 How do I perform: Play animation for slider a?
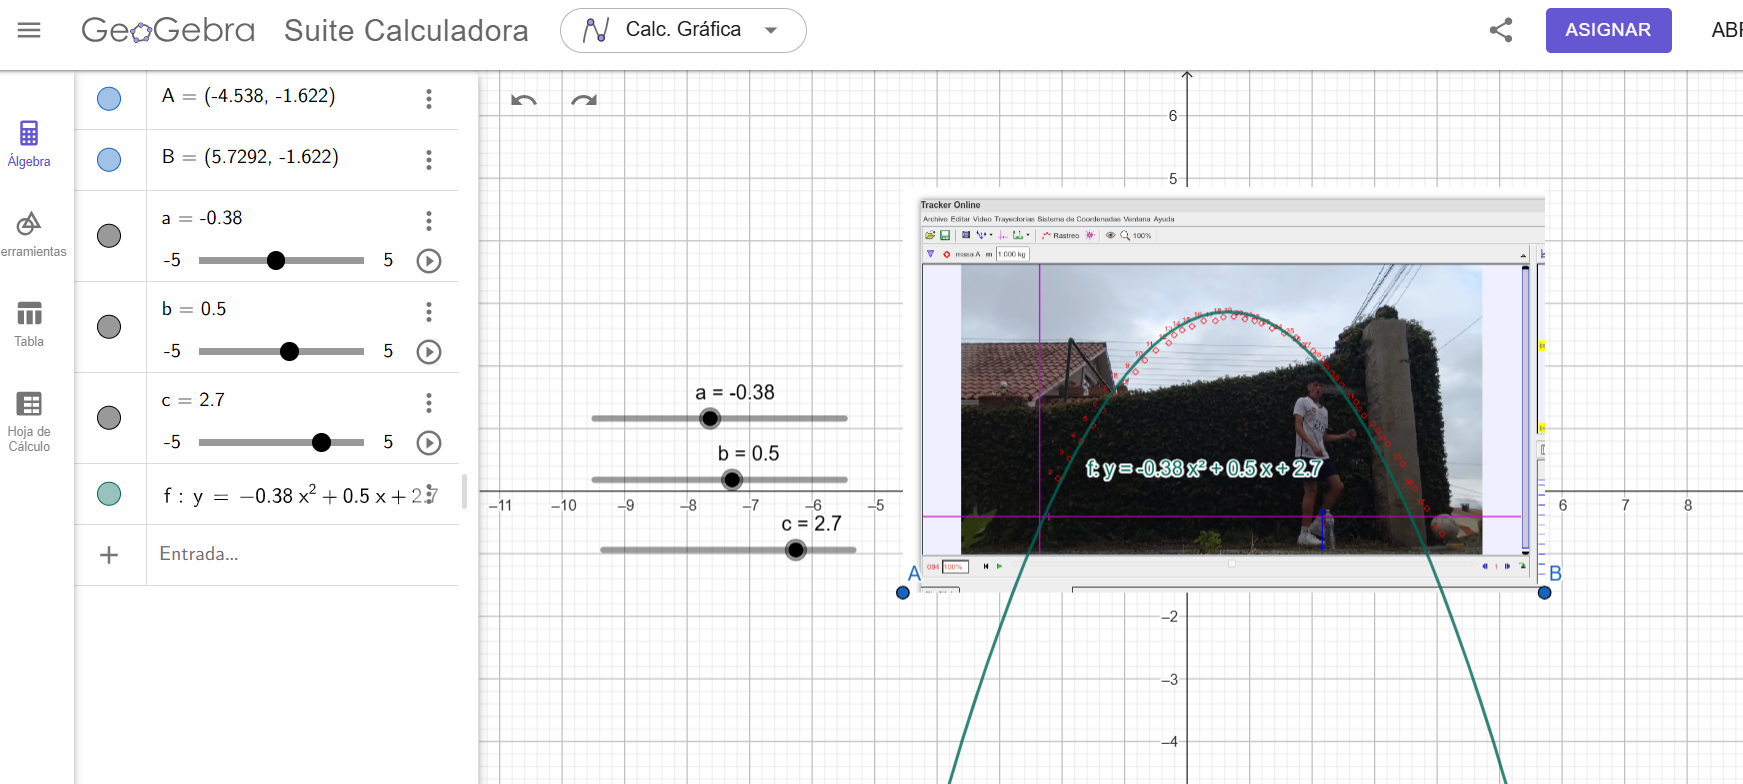pos(429,261)
